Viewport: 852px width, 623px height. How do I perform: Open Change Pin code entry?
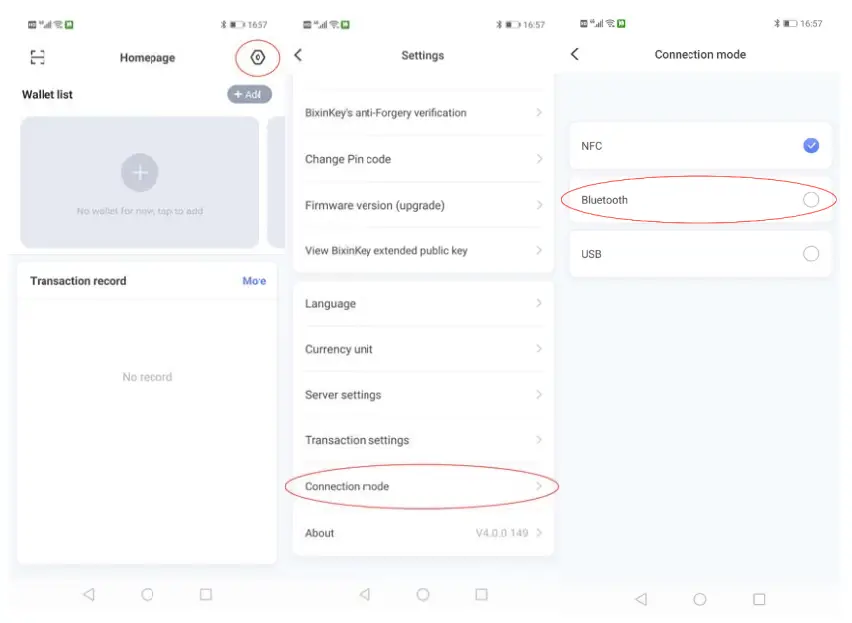(x=422, y=159)
